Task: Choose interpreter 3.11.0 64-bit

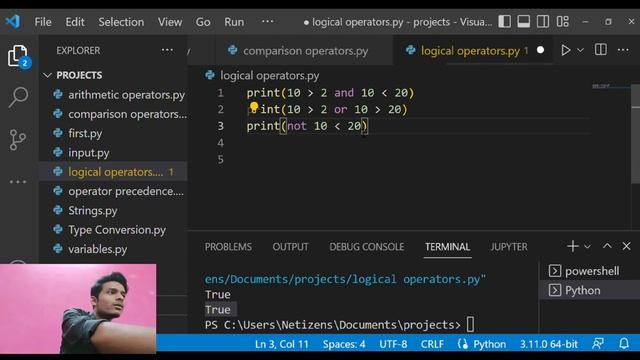Action: [x=549, y=344]
